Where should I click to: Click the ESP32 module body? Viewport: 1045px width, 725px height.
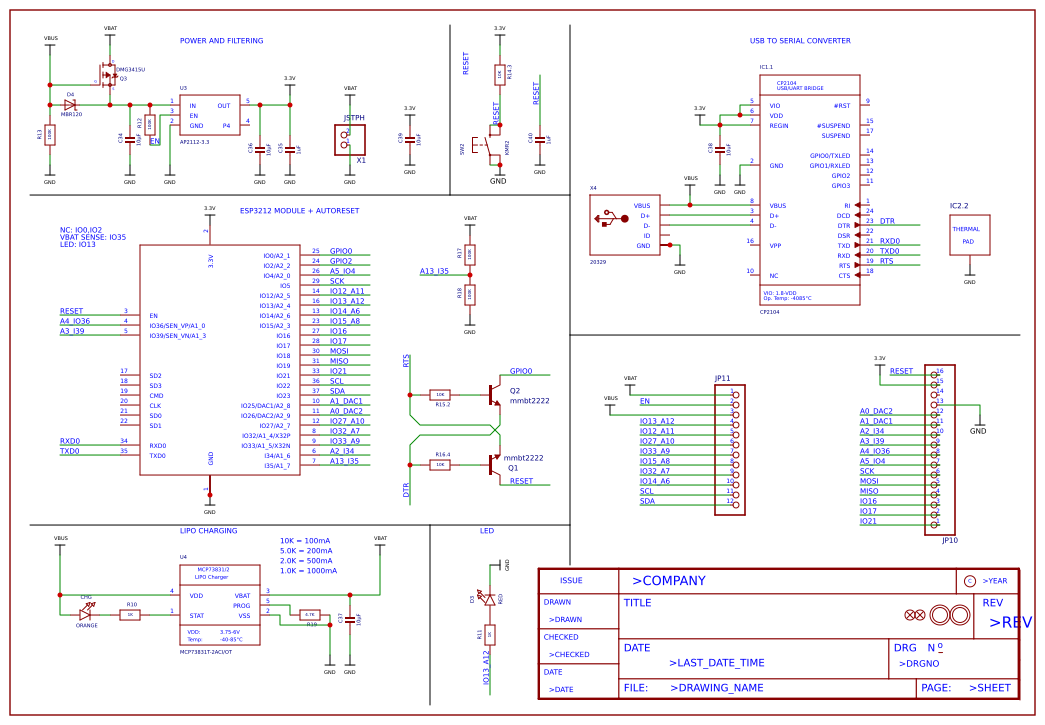tap(219, 360)
